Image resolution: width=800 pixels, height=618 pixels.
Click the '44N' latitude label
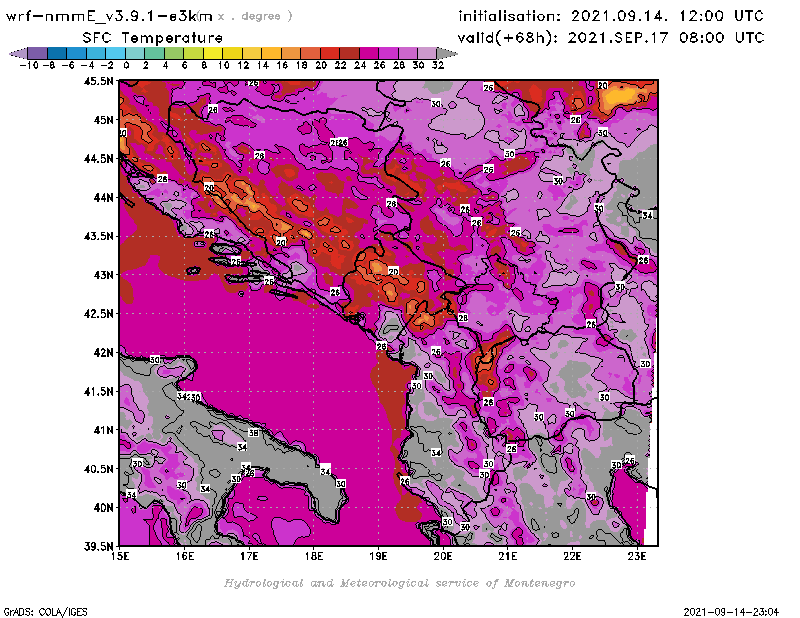click(x=103, y=197)
